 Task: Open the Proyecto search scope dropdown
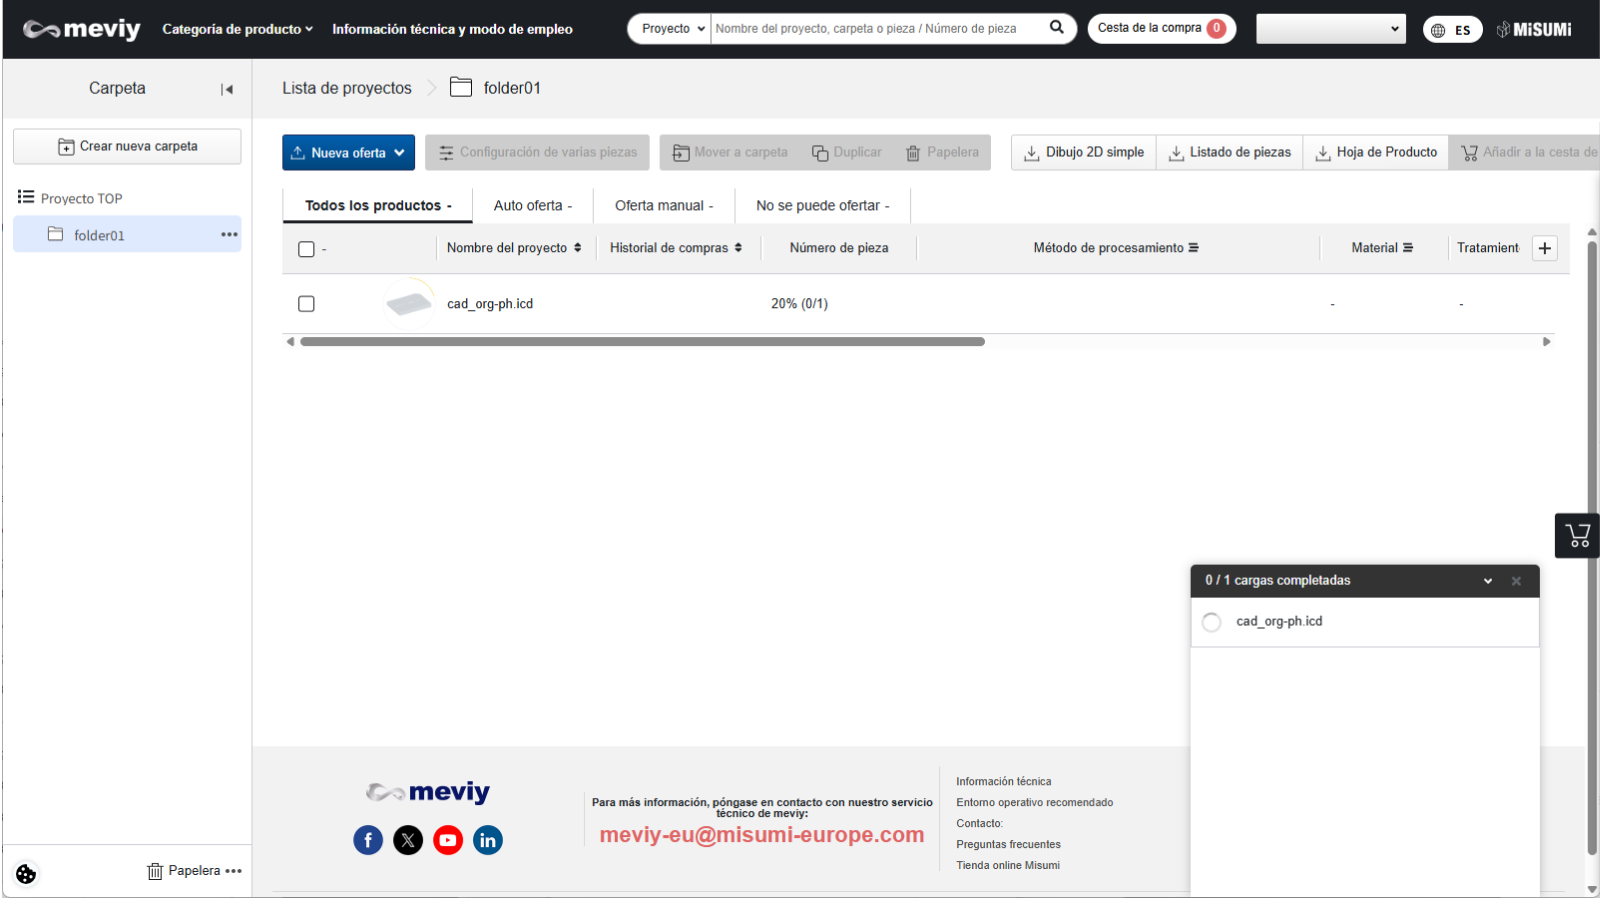click(x=672, y=29)
